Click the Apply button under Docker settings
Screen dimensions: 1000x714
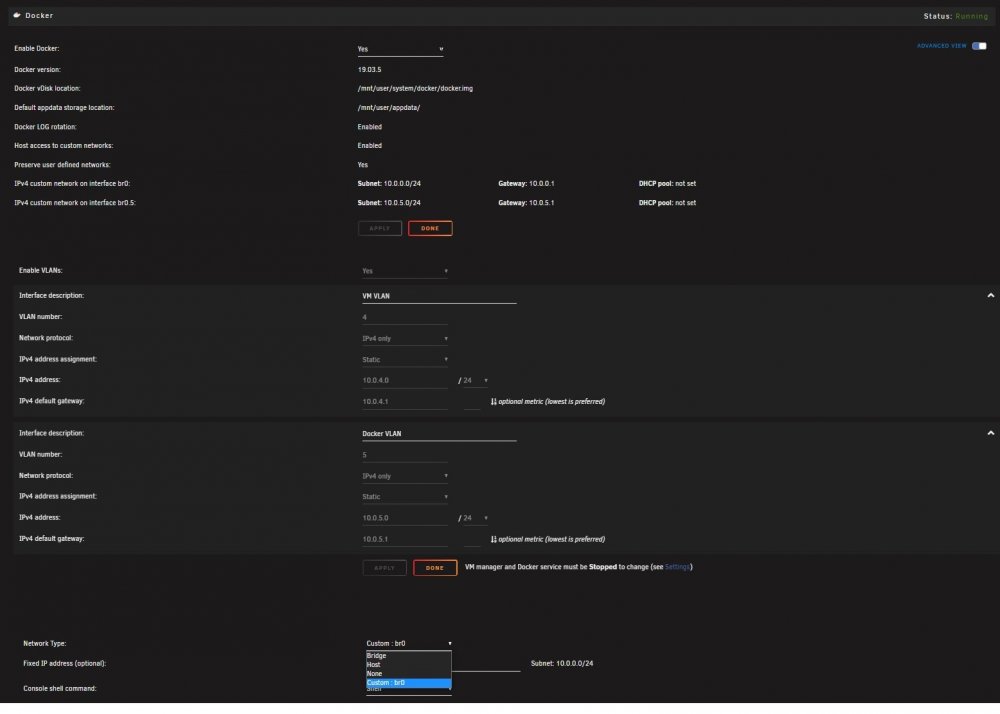click(379, 228)
